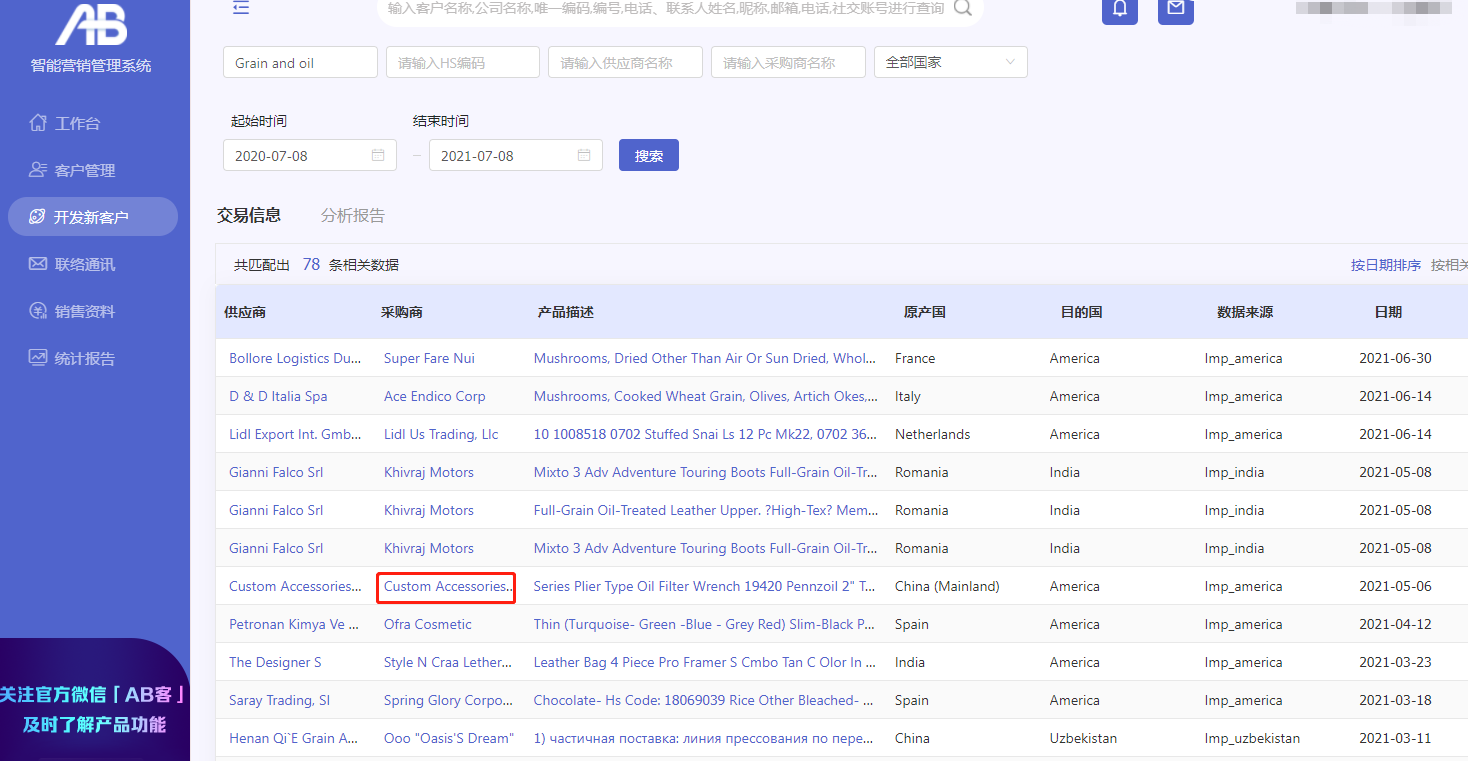Click 供应商 column header
This screenshot has width=1468, height=761.
[245, 312]
